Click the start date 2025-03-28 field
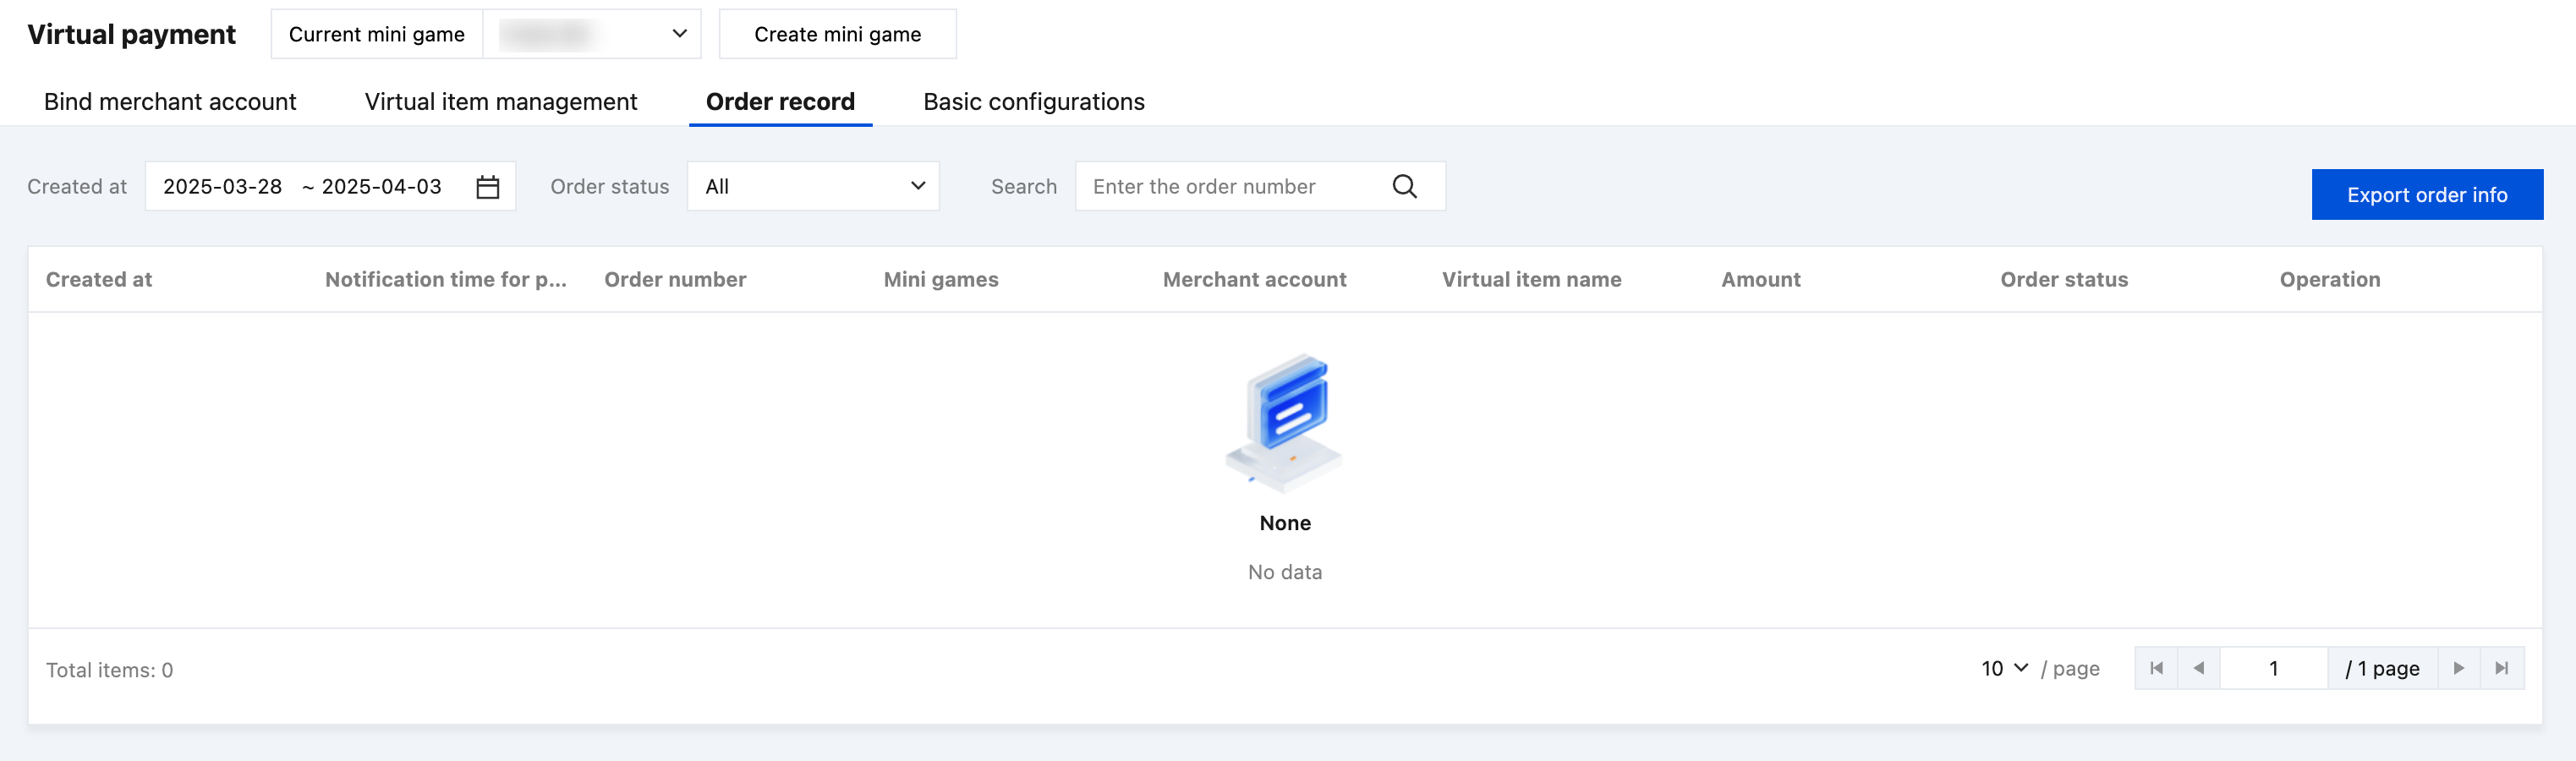Image resolution: width=2576 pixels, height=761 pixels. tap(222, 187)
